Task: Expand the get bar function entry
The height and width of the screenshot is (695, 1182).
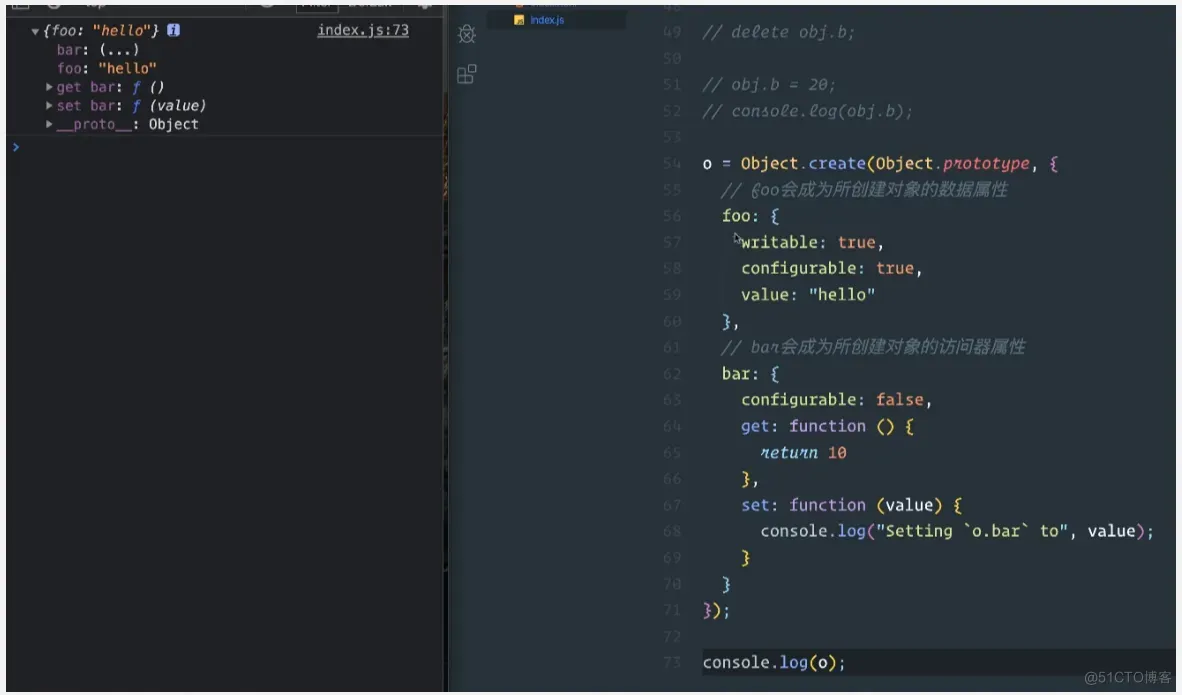Action: (49, 87)
